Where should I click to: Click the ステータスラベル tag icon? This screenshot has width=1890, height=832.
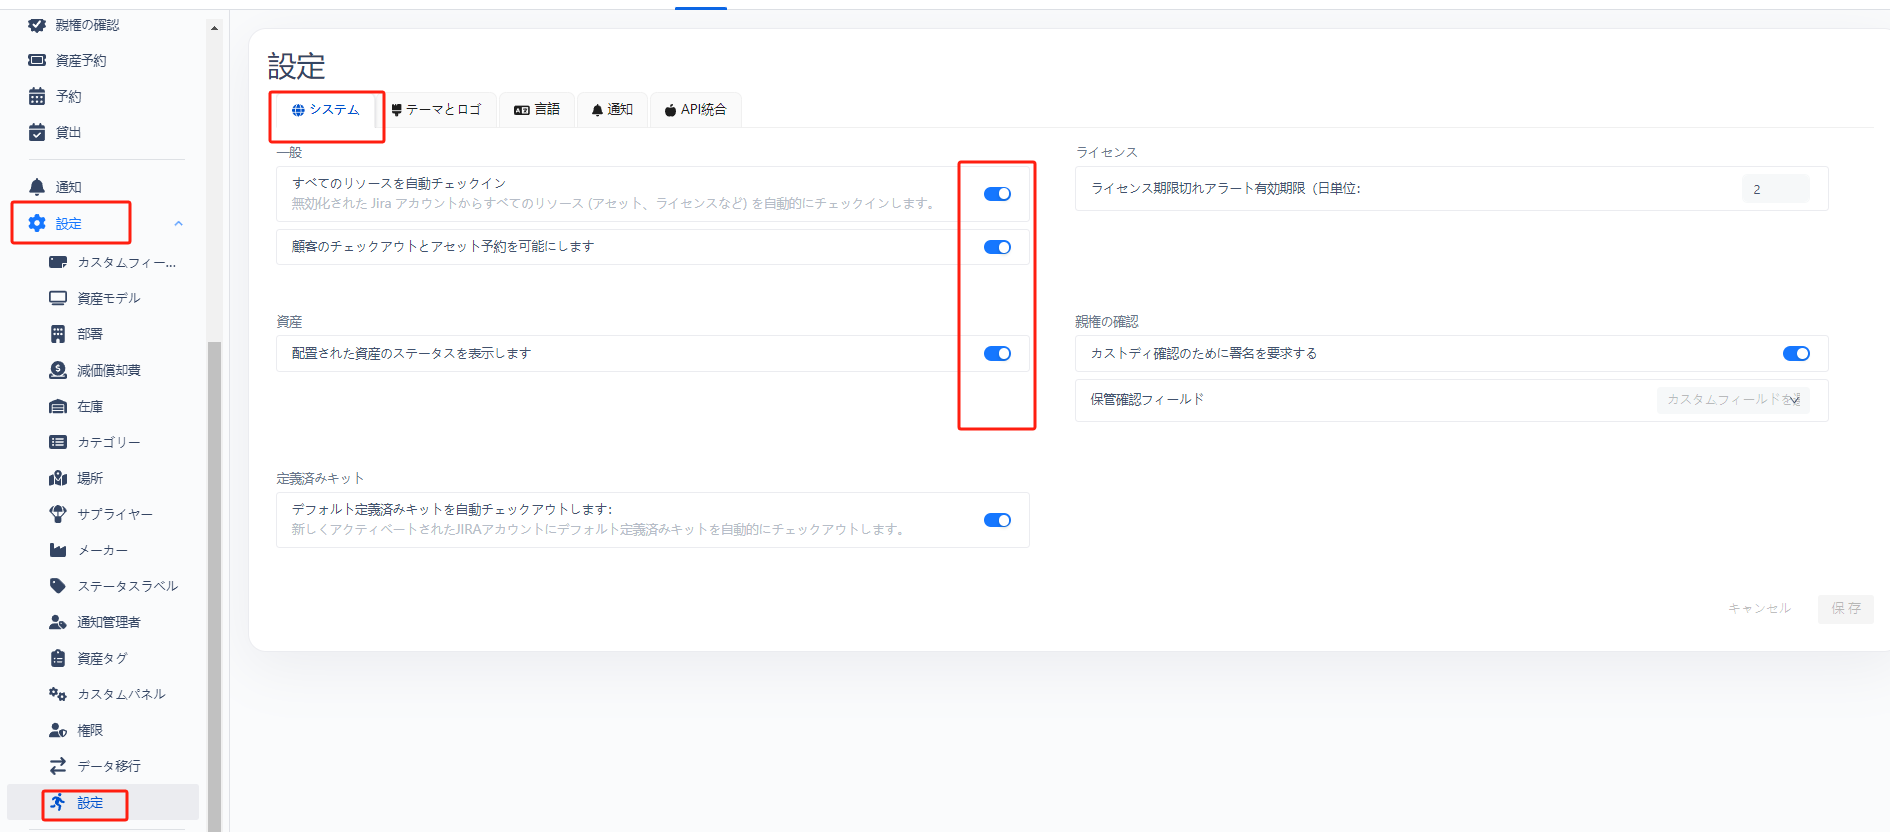coord(58,586)
